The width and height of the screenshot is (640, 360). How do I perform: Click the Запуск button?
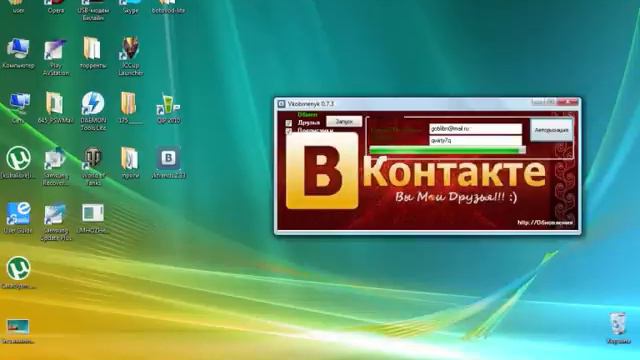(x=344, y=122)
